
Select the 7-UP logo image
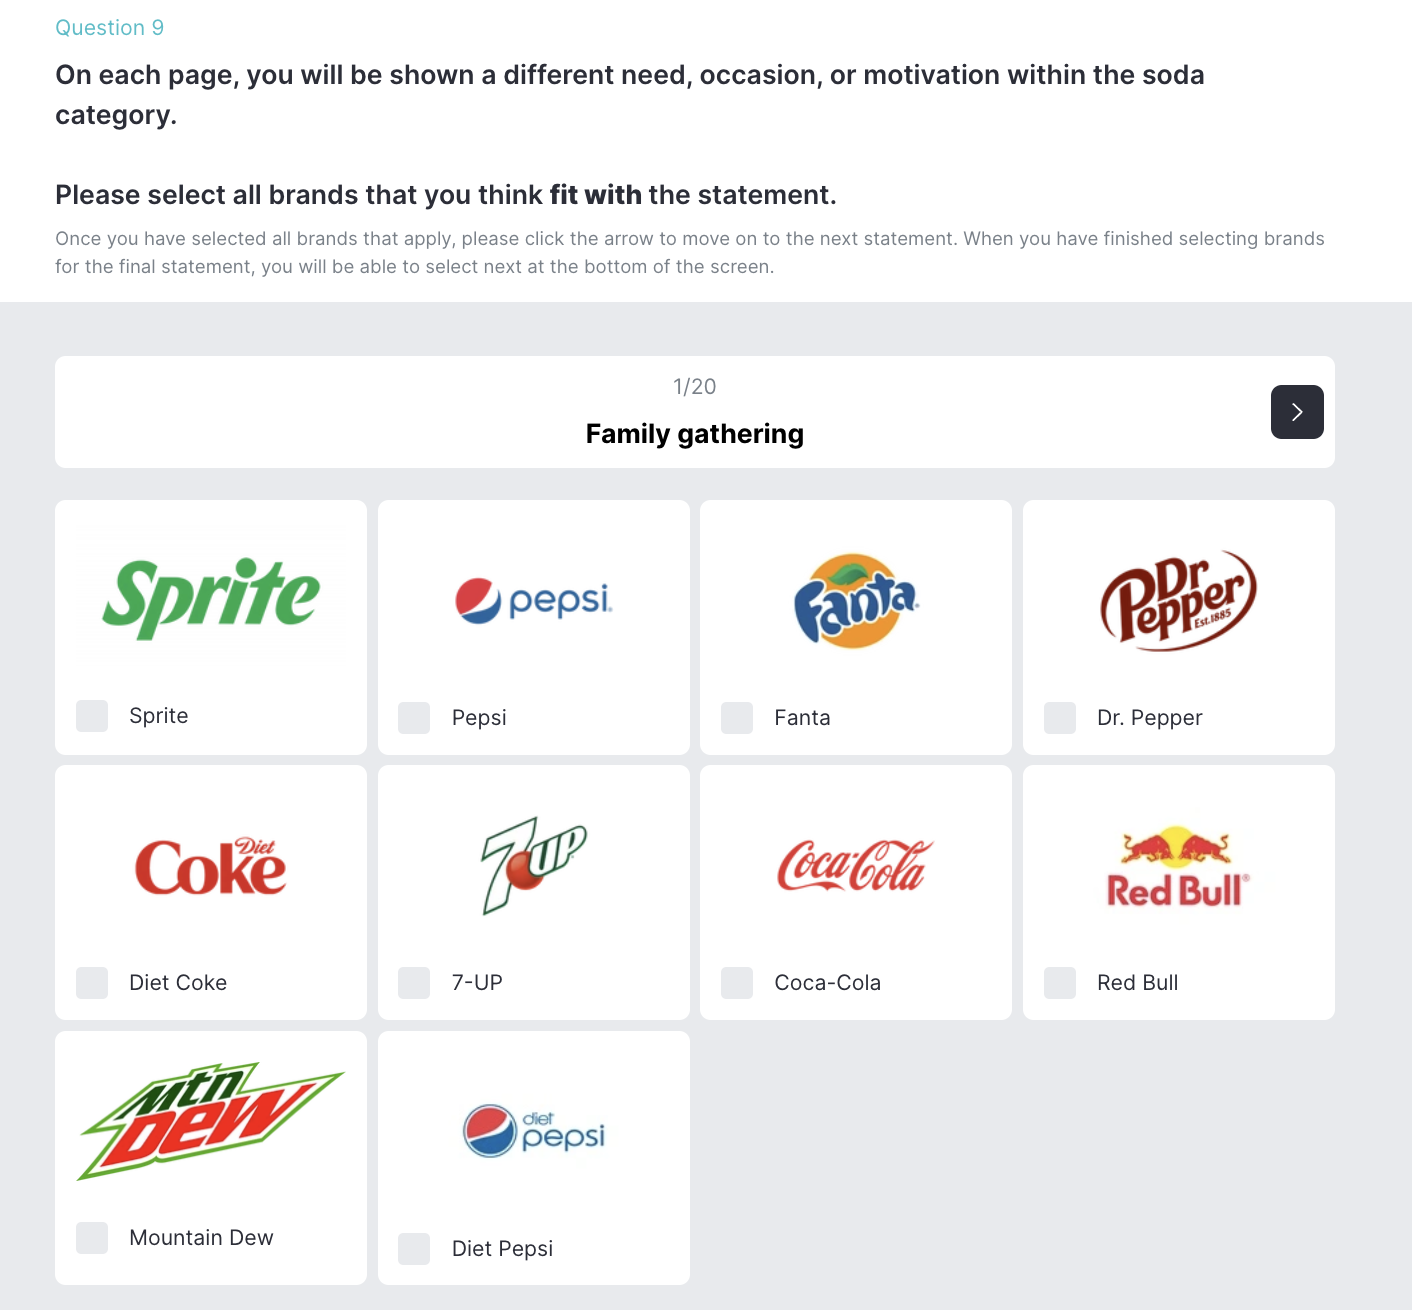tap(534, 866)
